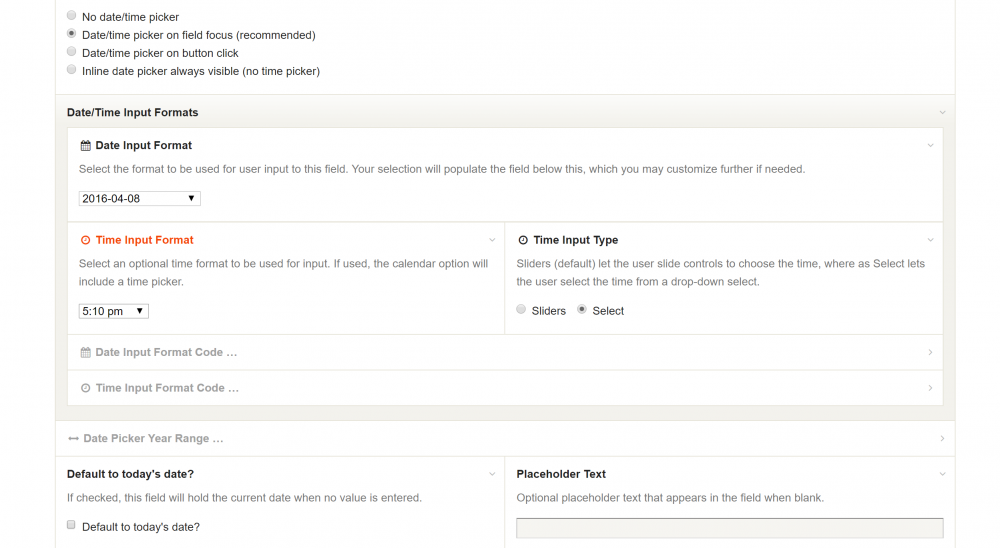Click the clock icon beside Time Input Format
This screenshot has width=1000, height=548.
click(x=85, y=241)
